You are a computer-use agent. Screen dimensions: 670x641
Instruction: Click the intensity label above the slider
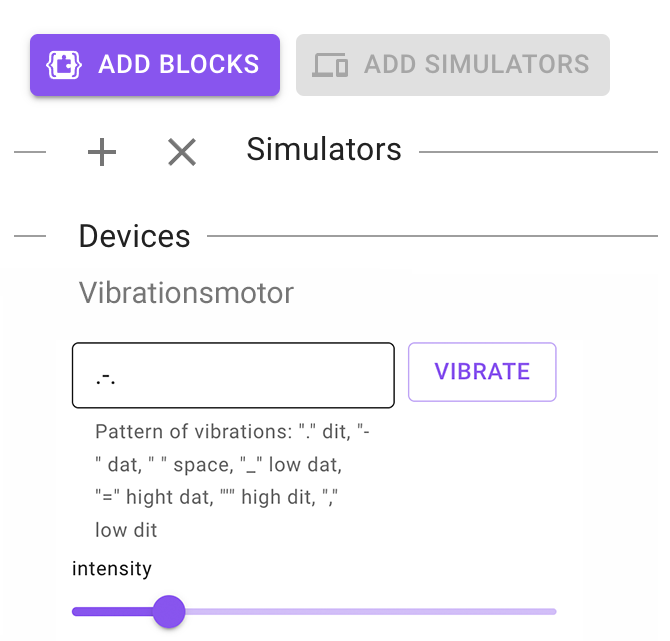pyautogui.click(x=112, y=569)
